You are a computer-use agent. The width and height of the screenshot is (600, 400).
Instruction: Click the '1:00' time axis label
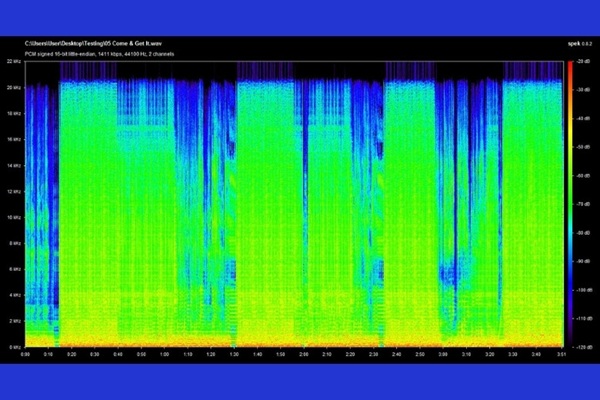[165, 354]
